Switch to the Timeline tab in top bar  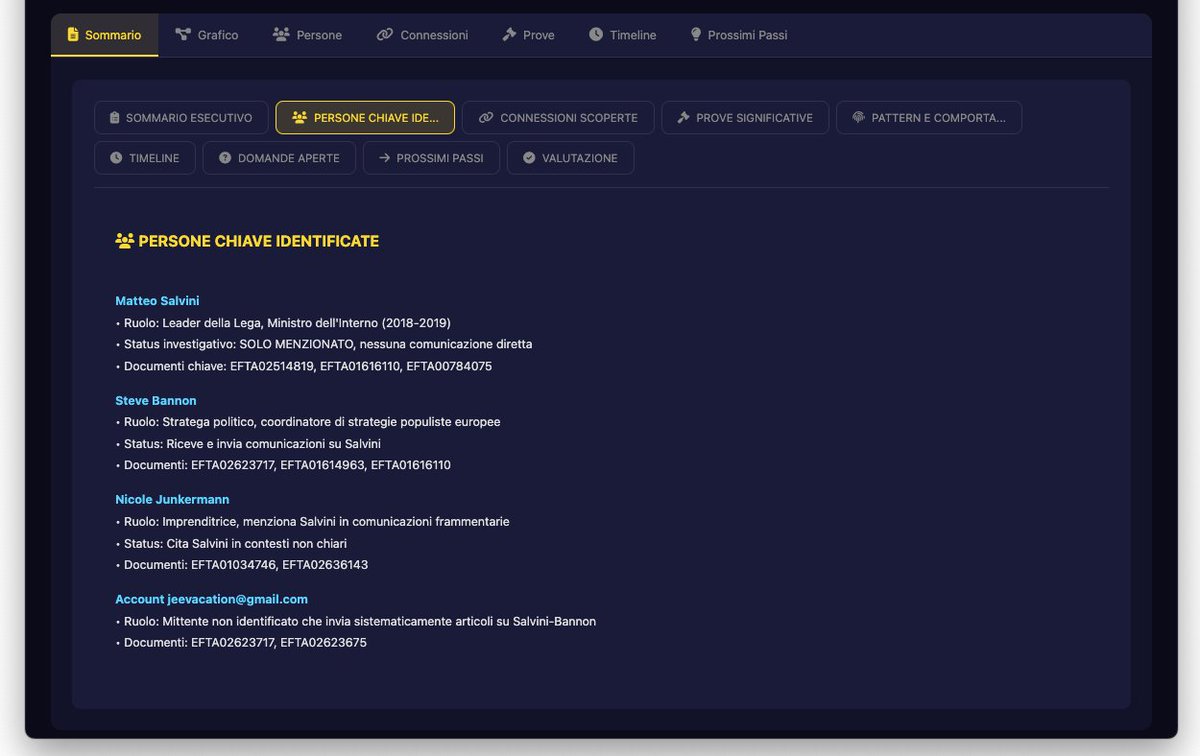coord(623,35)
